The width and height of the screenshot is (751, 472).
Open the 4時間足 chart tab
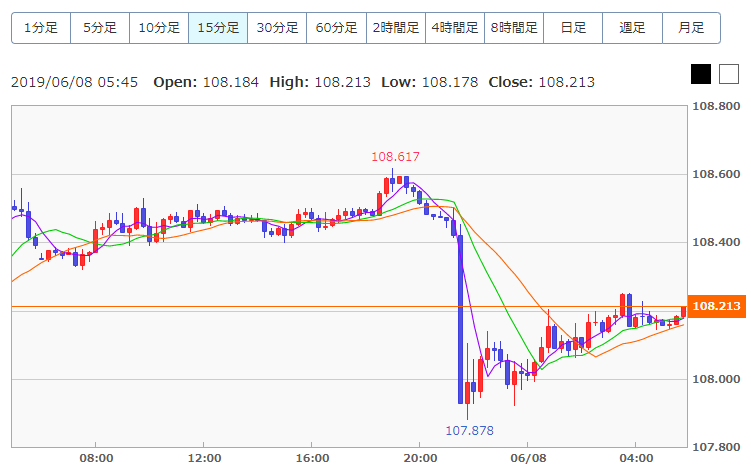point(455,28)
